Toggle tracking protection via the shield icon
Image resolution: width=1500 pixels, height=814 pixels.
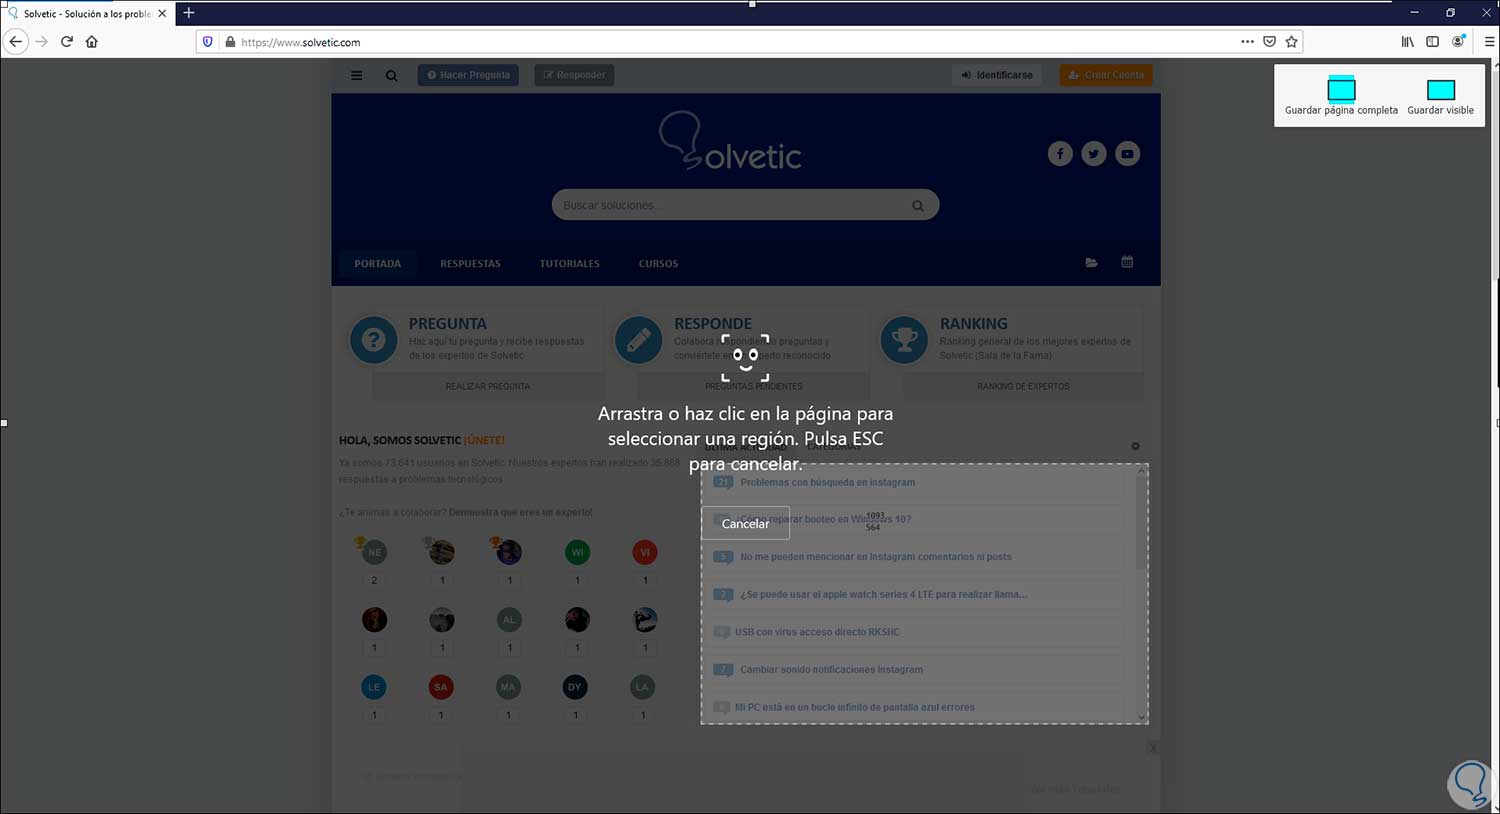click(207, 42)
